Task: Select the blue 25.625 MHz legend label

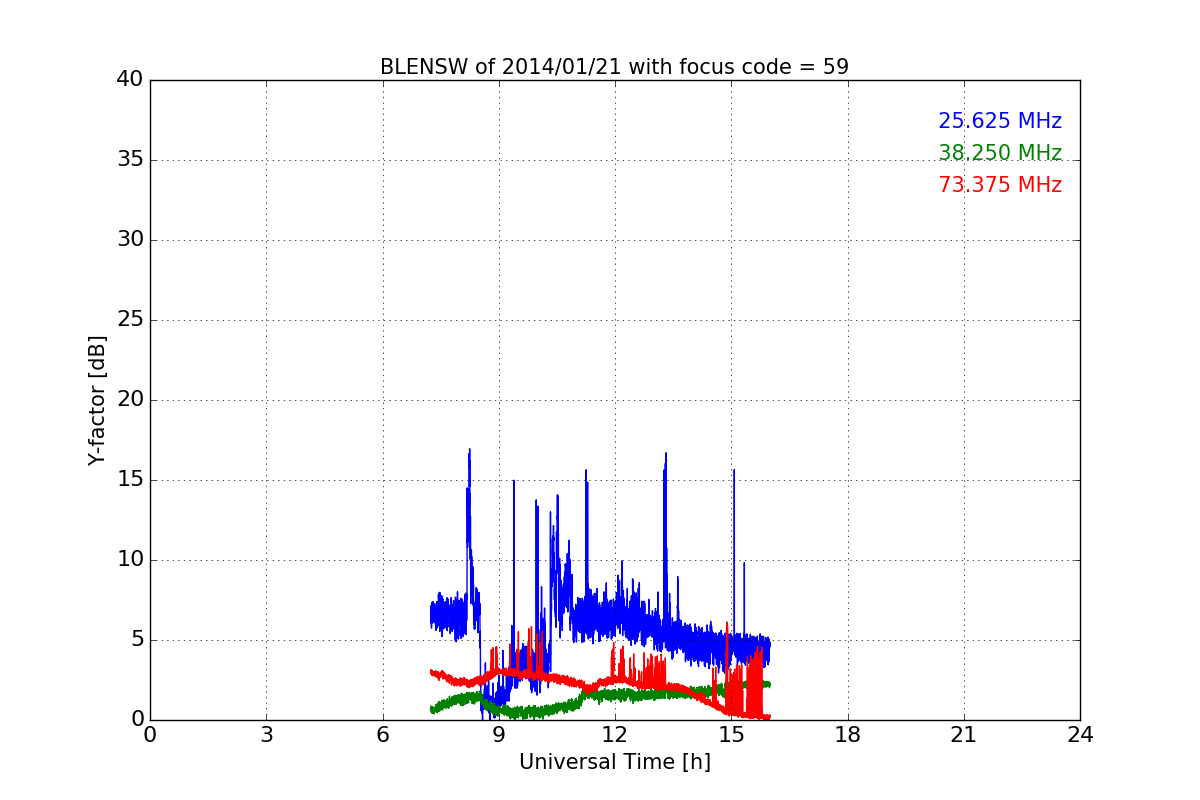Action: pos(1000,121)
